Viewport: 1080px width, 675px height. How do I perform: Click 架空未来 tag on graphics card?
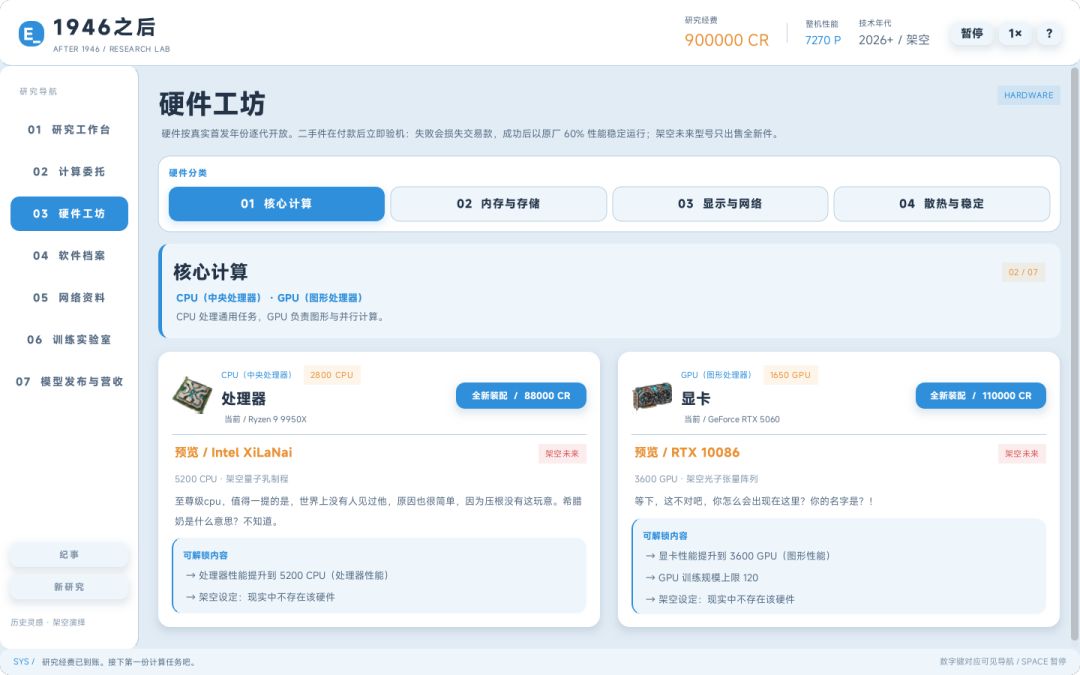point(1021,453)
